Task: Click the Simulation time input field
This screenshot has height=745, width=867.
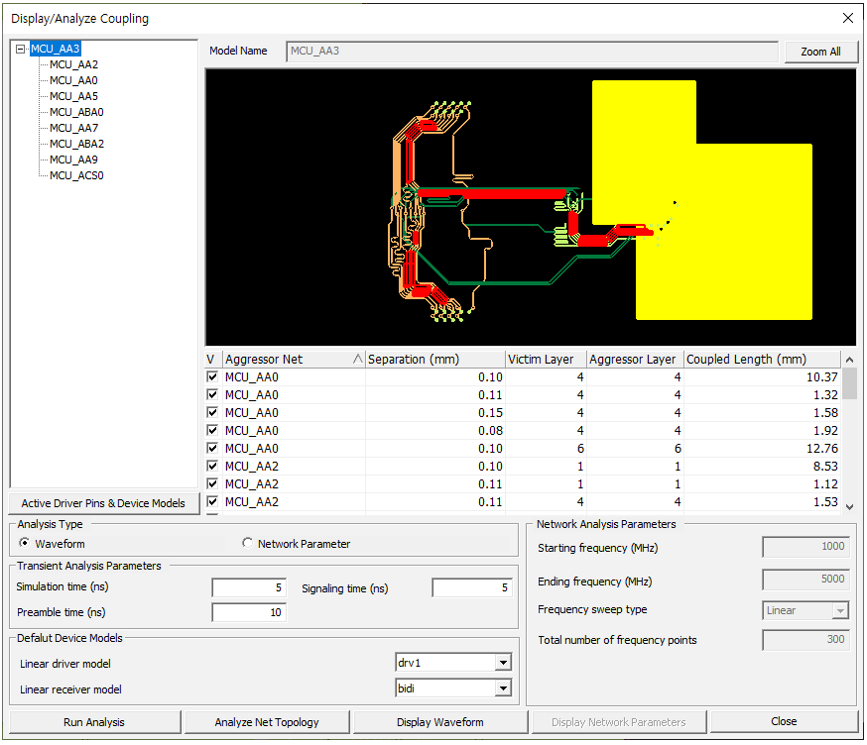Action: (249, 588)
